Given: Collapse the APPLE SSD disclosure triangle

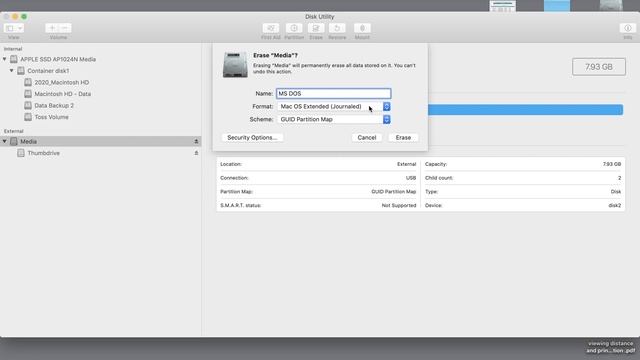Looking at the screenshot, I should click(x=4, y=59).
